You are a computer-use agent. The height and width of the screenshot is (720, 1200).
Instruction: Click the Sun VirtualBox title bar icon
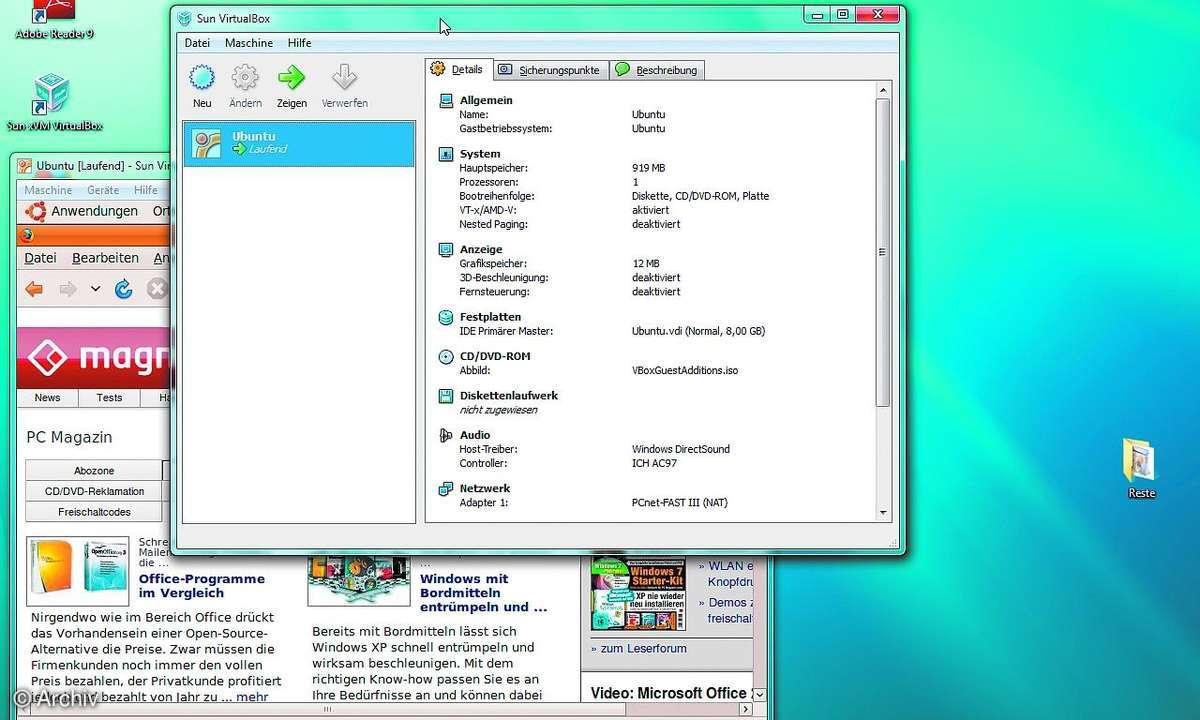(x=185, y=18)
